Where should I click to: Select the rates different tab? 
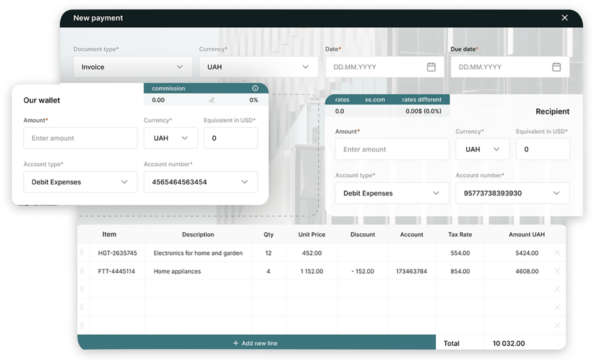tap(422, 99)
